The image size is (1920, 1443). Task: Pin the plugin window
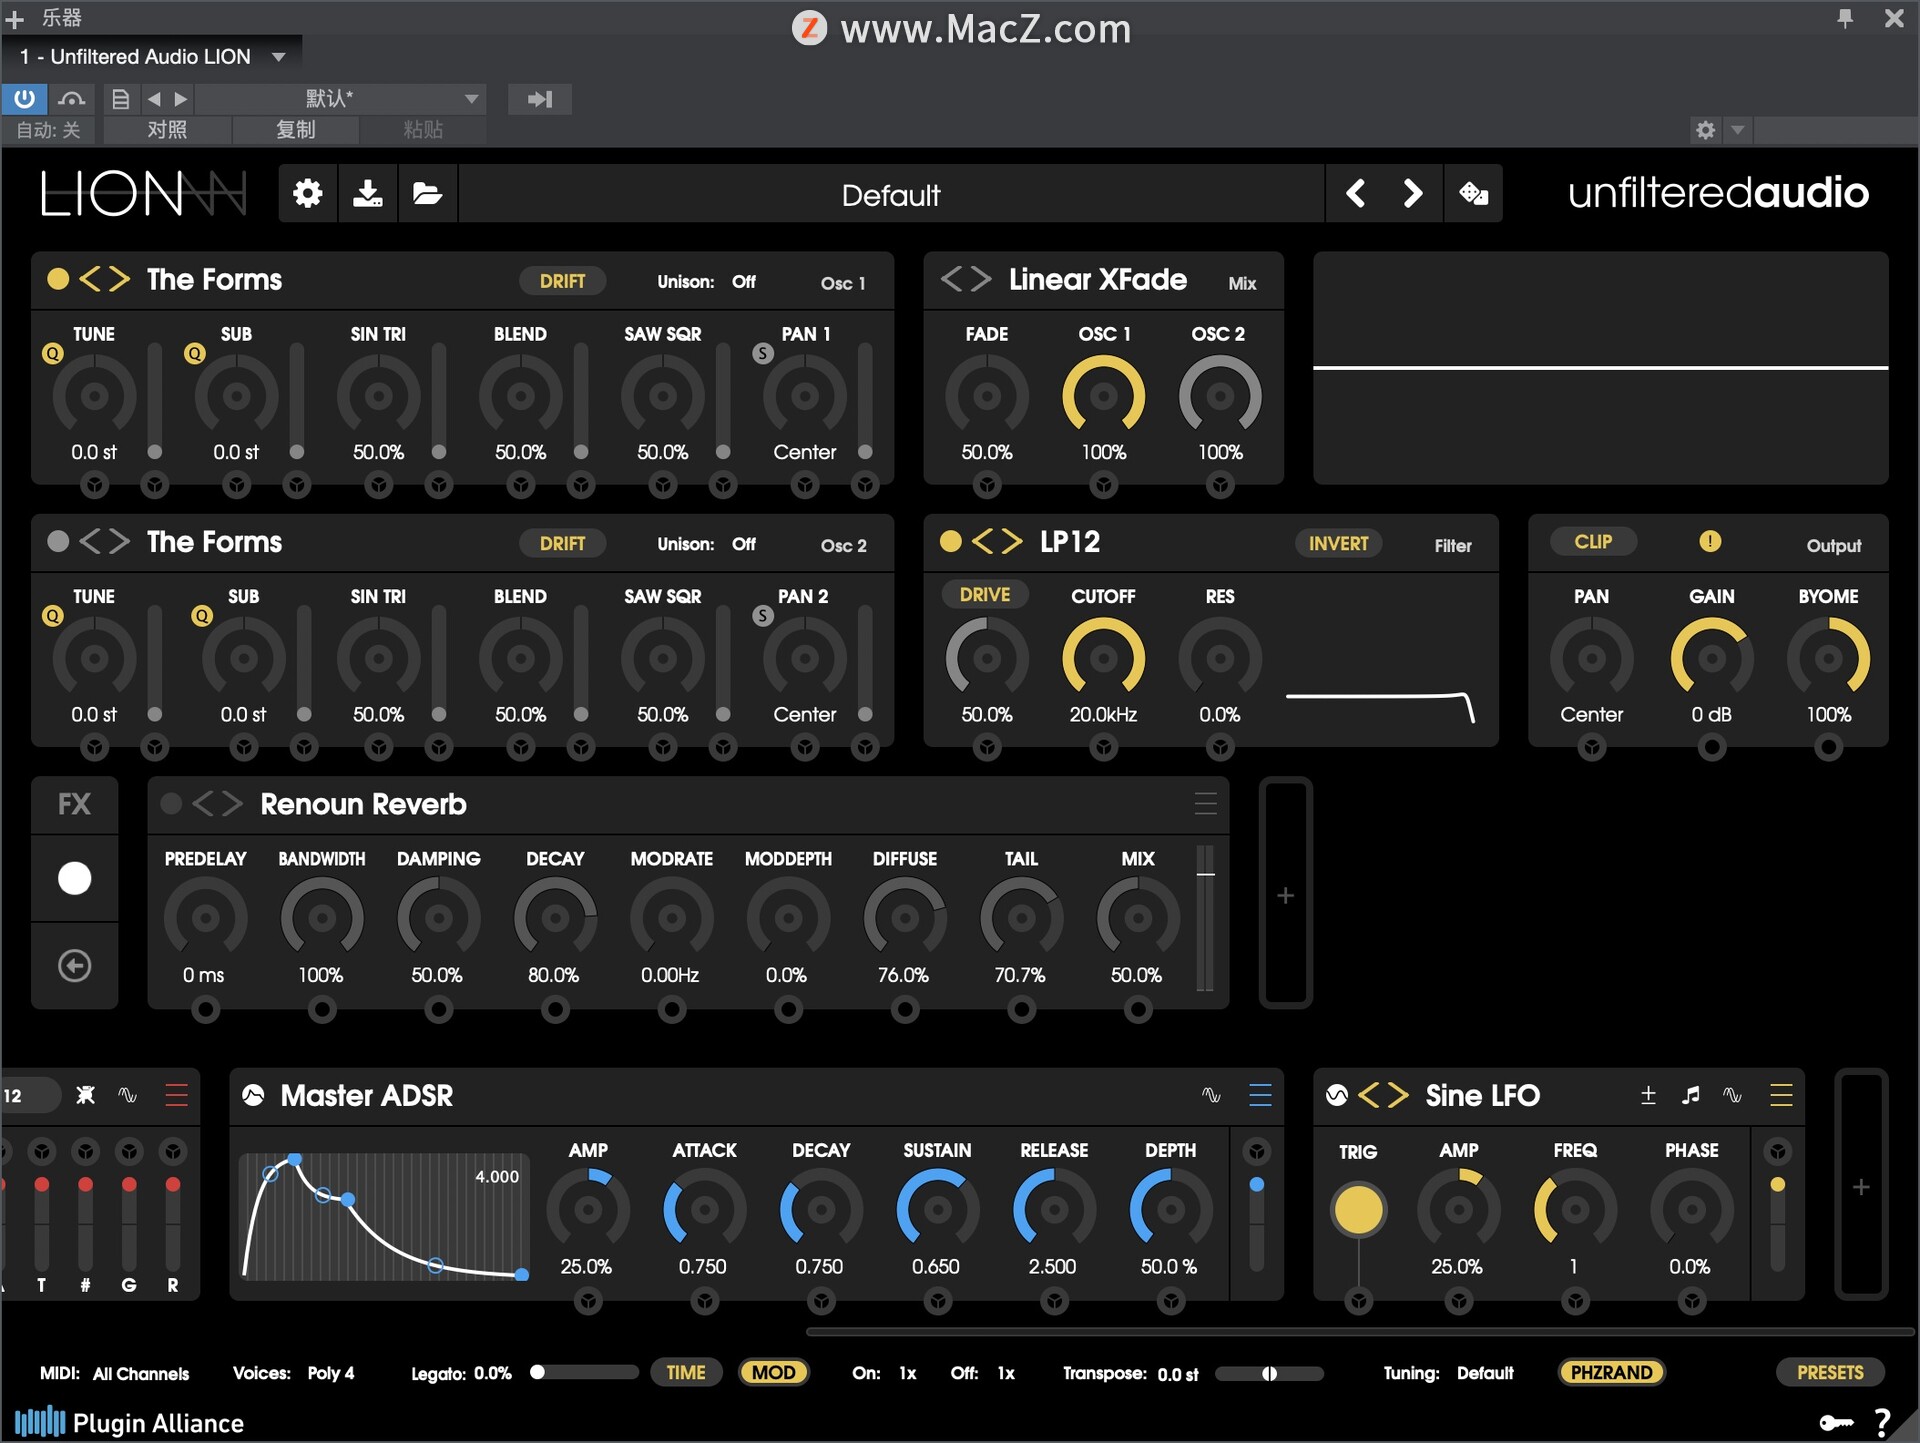pos(1845,18)
